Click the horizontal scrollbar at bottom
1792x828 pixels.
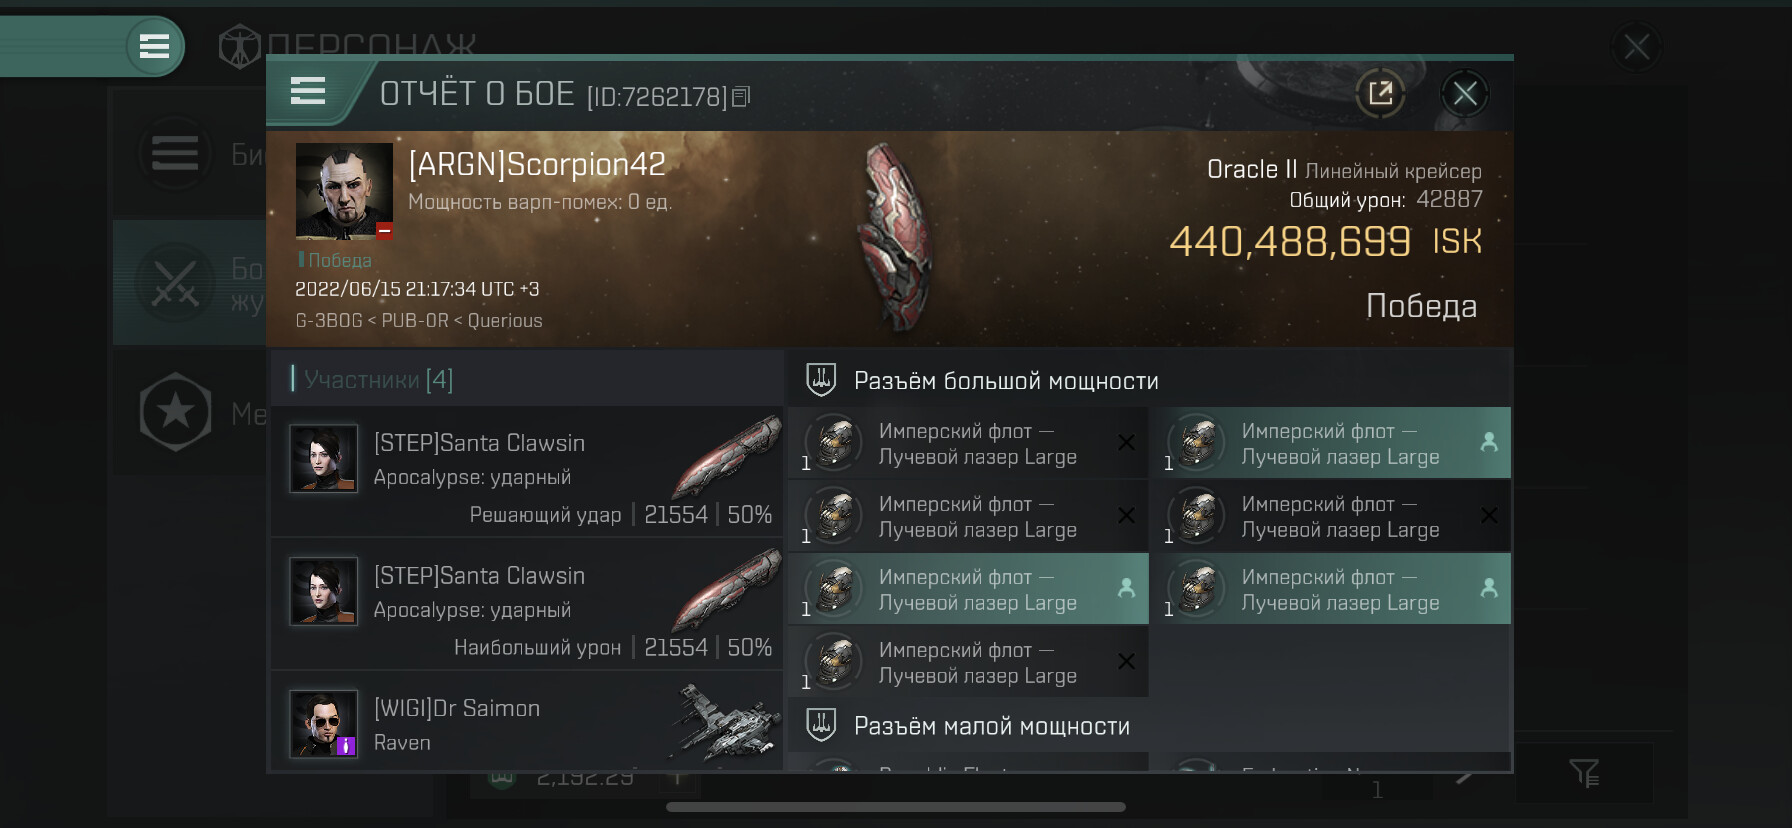[896, 807]
